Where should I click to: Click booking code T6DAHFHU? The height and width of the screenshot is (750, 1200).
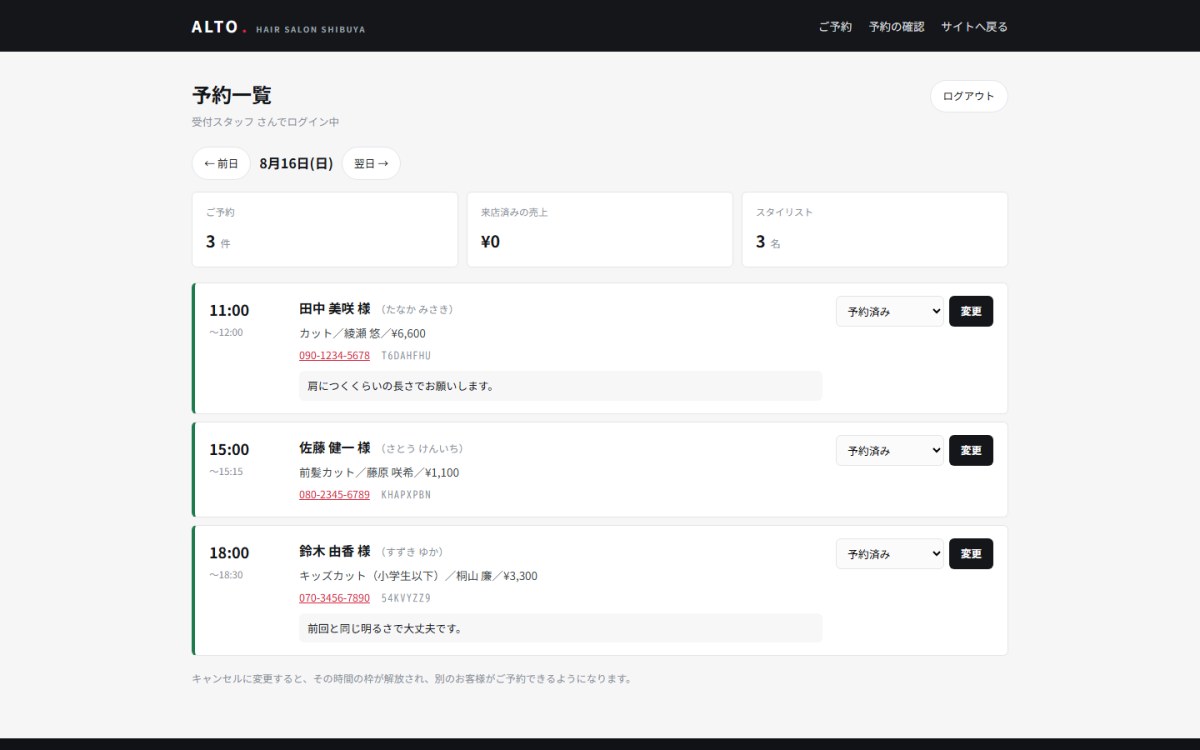click(406, 355)
